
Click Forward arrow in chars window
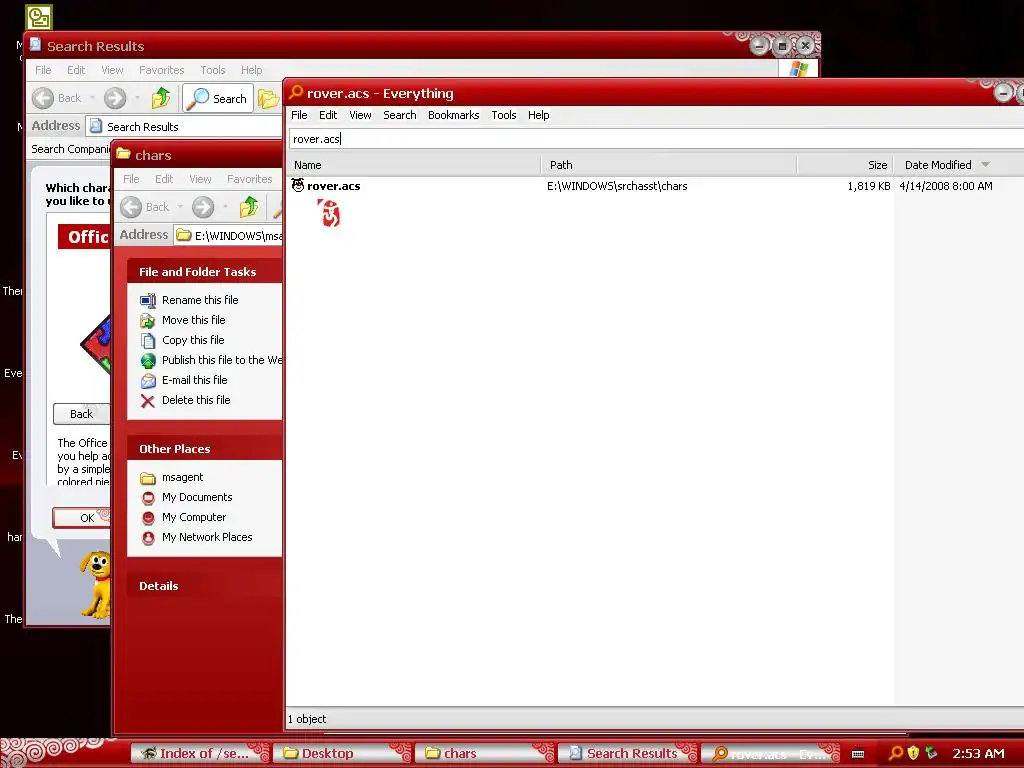coord(203,207)
